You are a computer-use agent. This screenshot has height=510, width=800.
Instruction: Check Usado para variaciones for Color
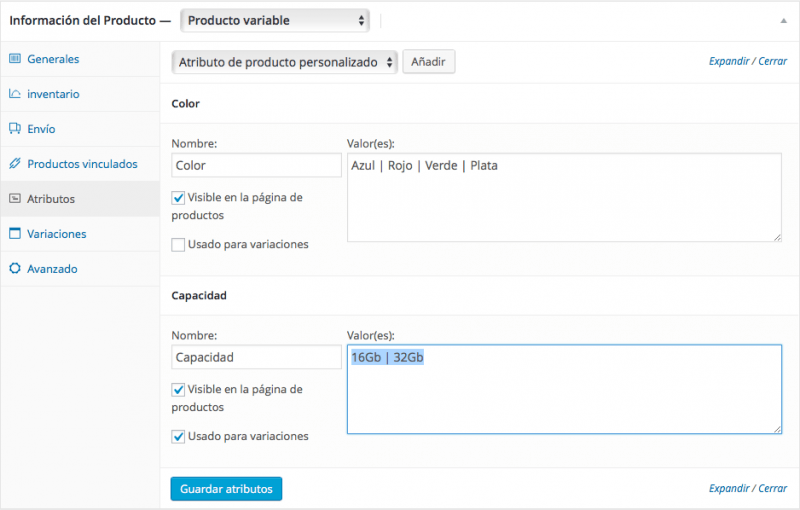(178, 245)
